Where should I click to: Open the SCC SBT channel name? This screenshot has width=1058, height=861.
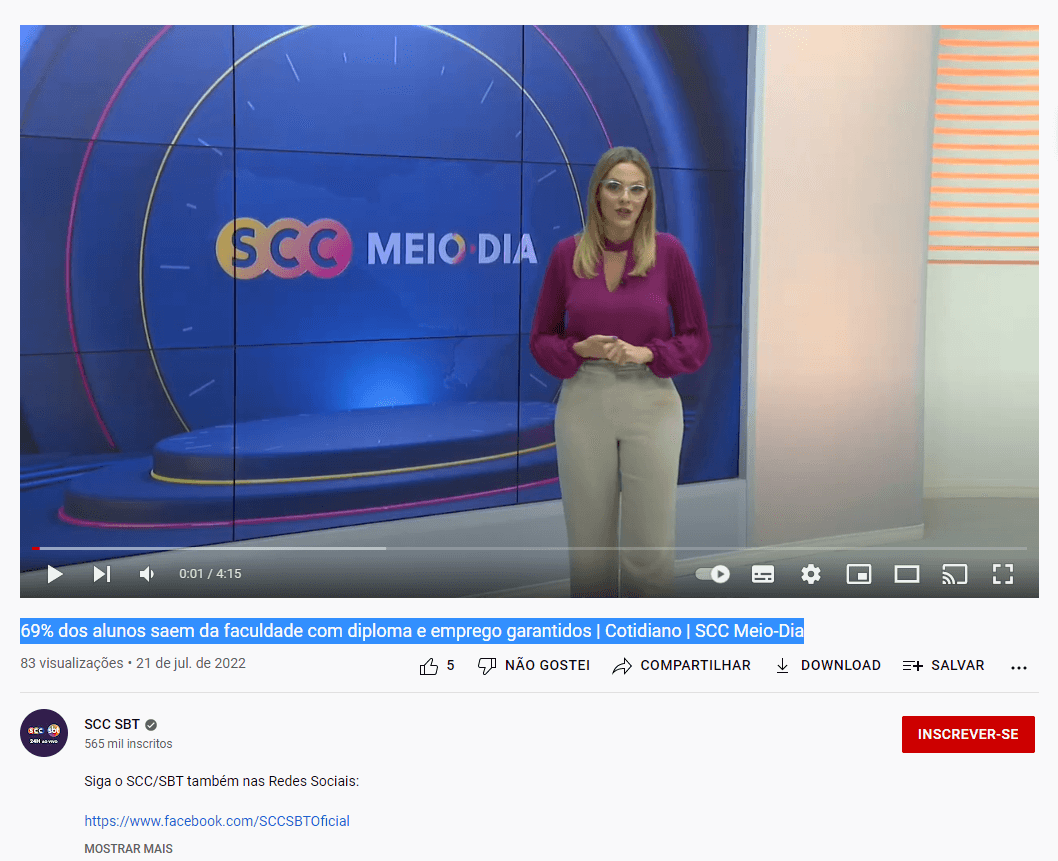(x=112, y=724)
